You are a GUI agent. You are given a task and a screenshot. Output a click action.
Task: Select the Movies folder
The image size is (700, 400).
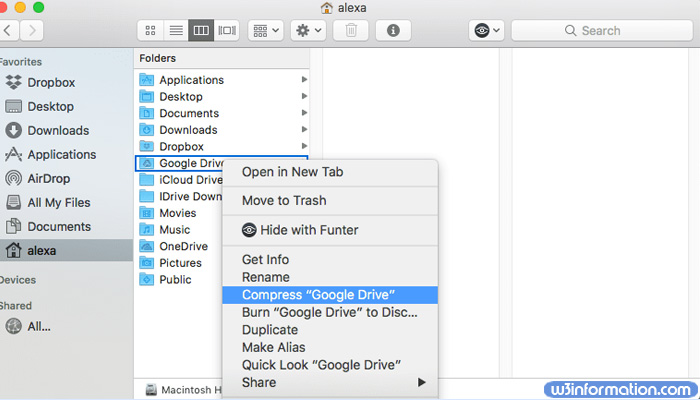point(179,213)
